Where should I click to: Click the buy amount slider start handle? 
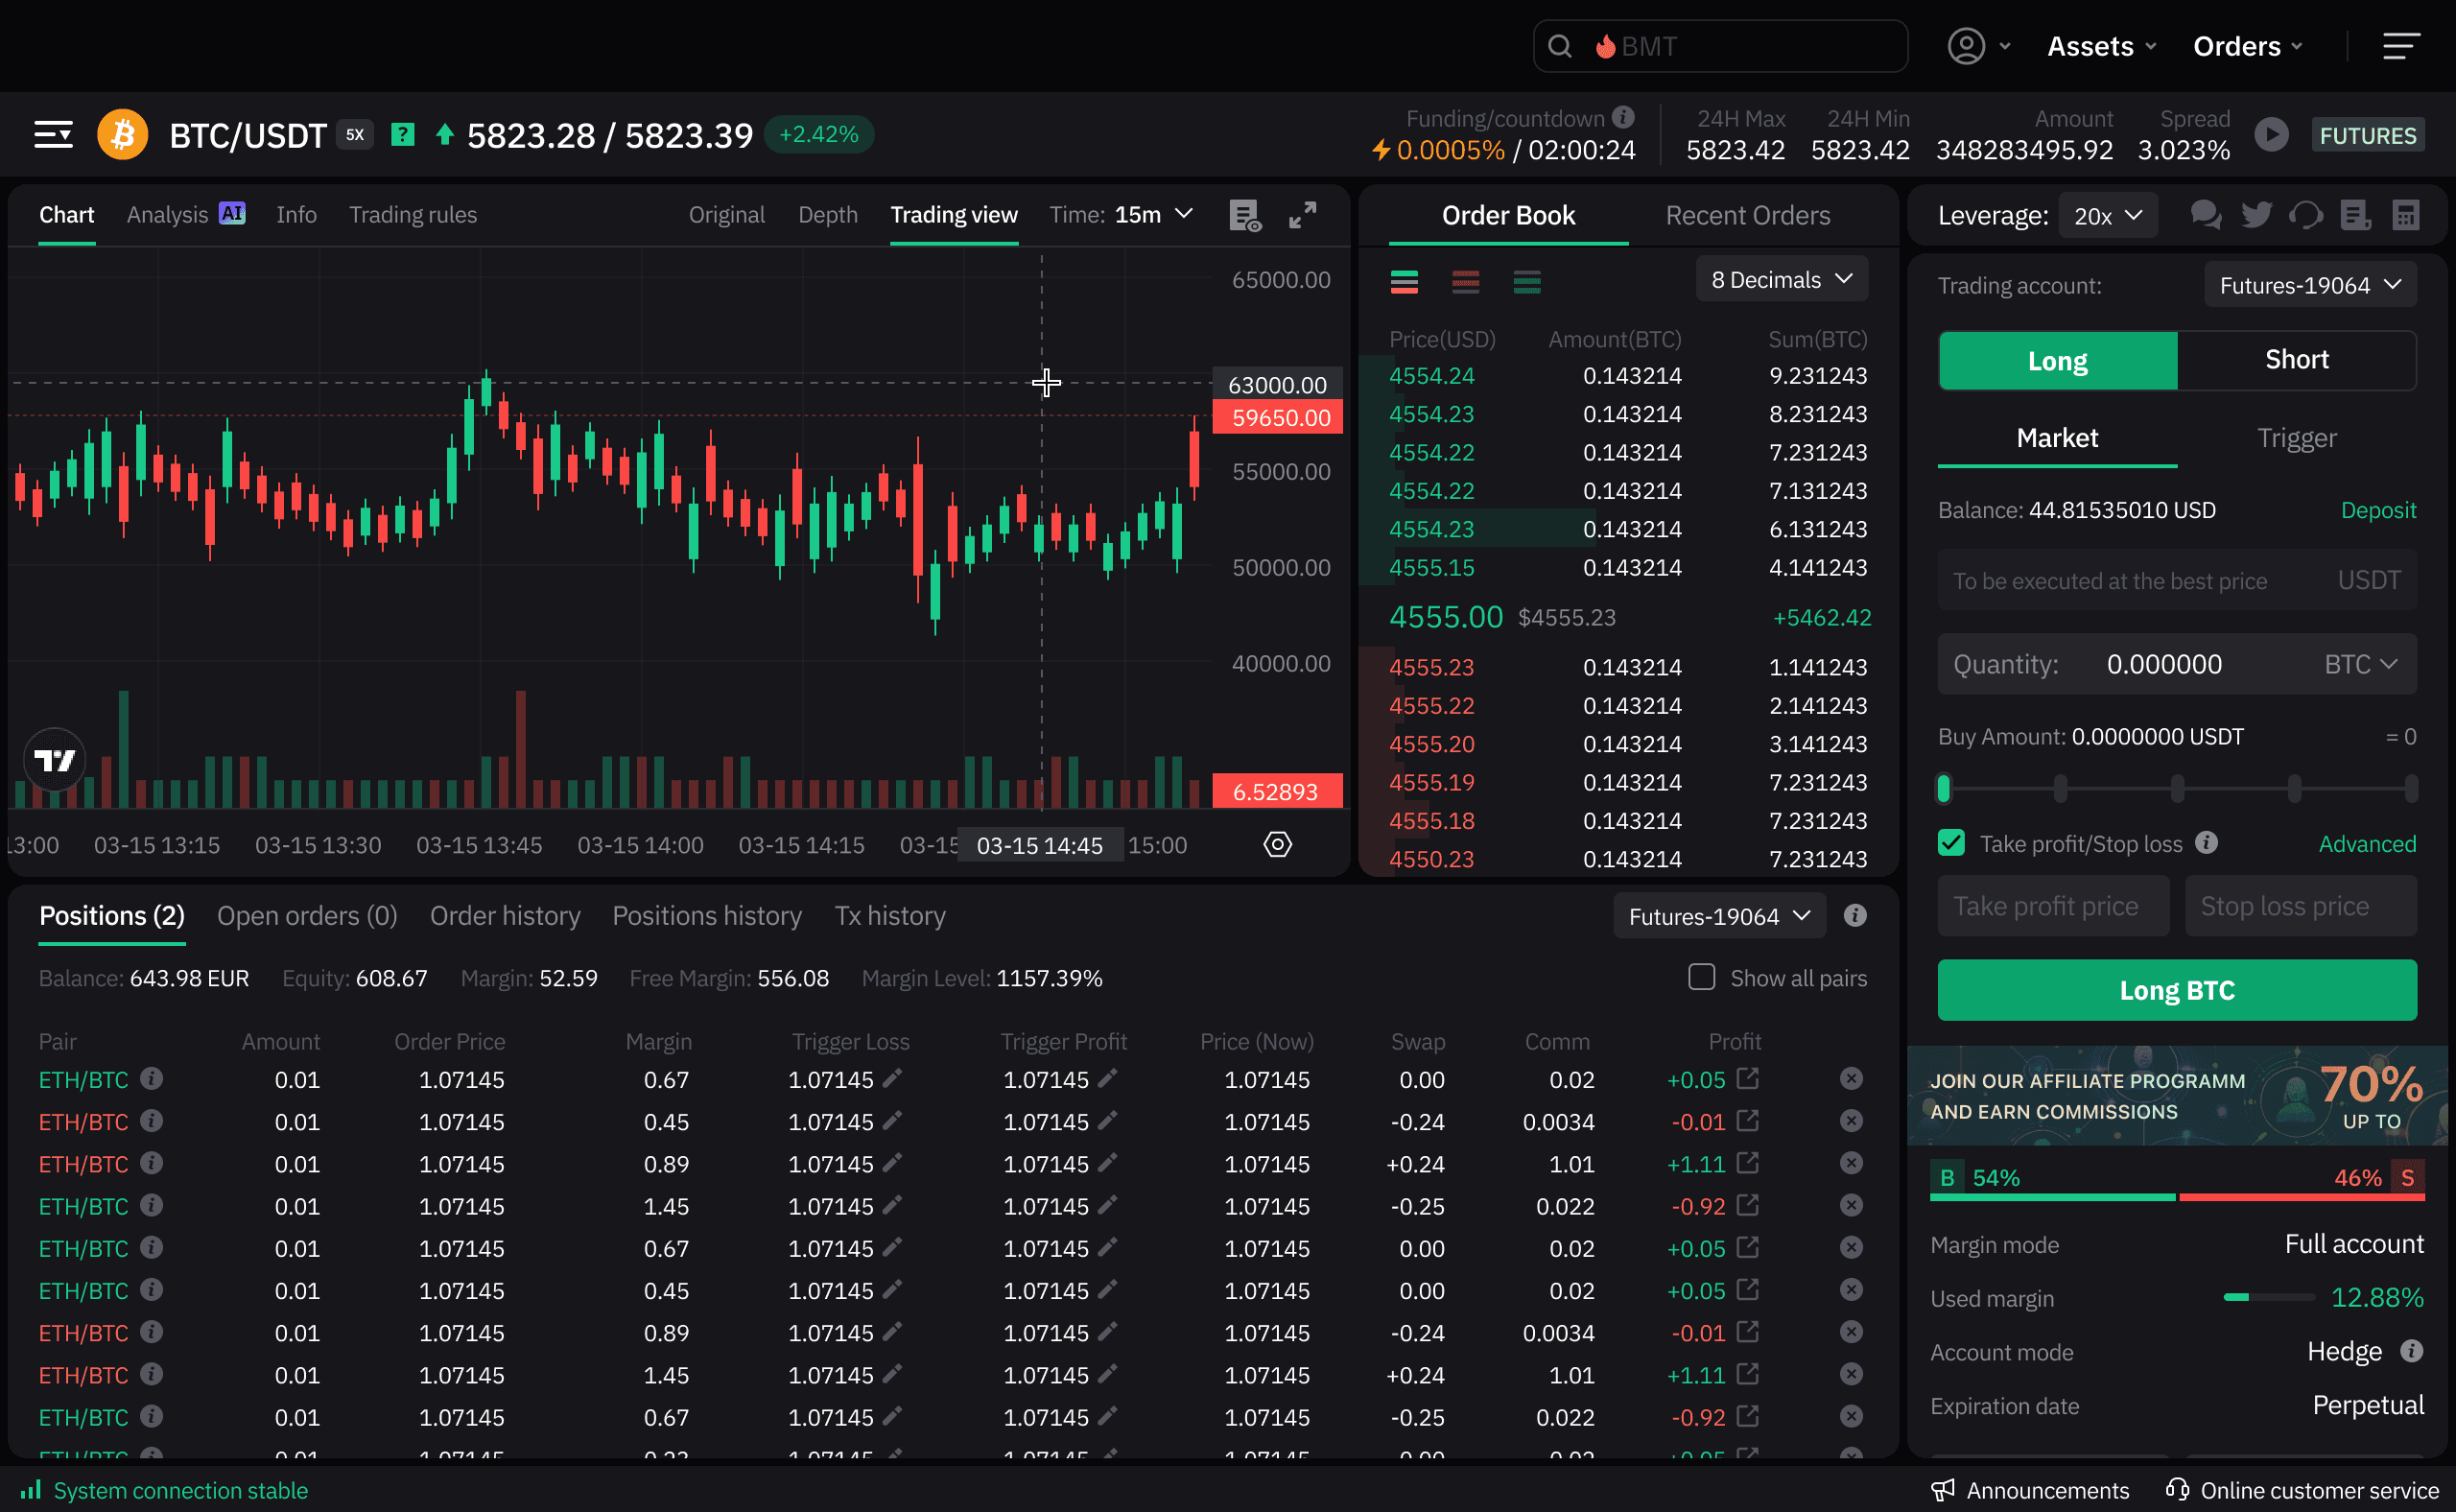pos(1943,789)
